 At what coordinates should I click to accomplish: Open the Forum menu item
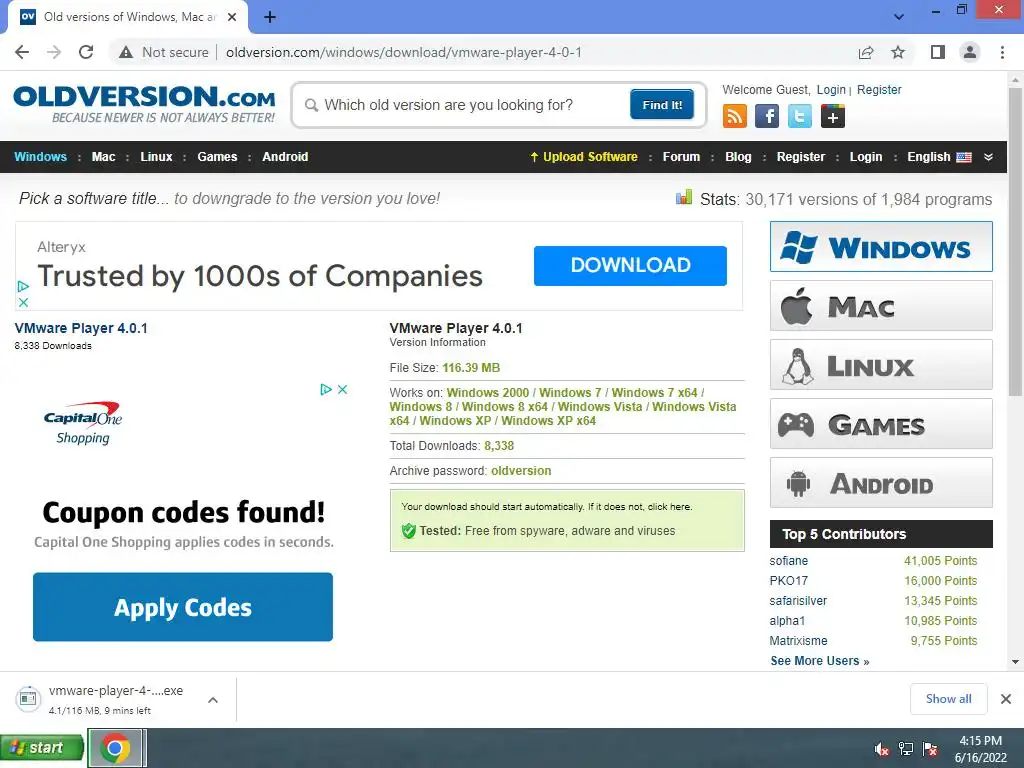pyautogui.click(x=681, y=157)
